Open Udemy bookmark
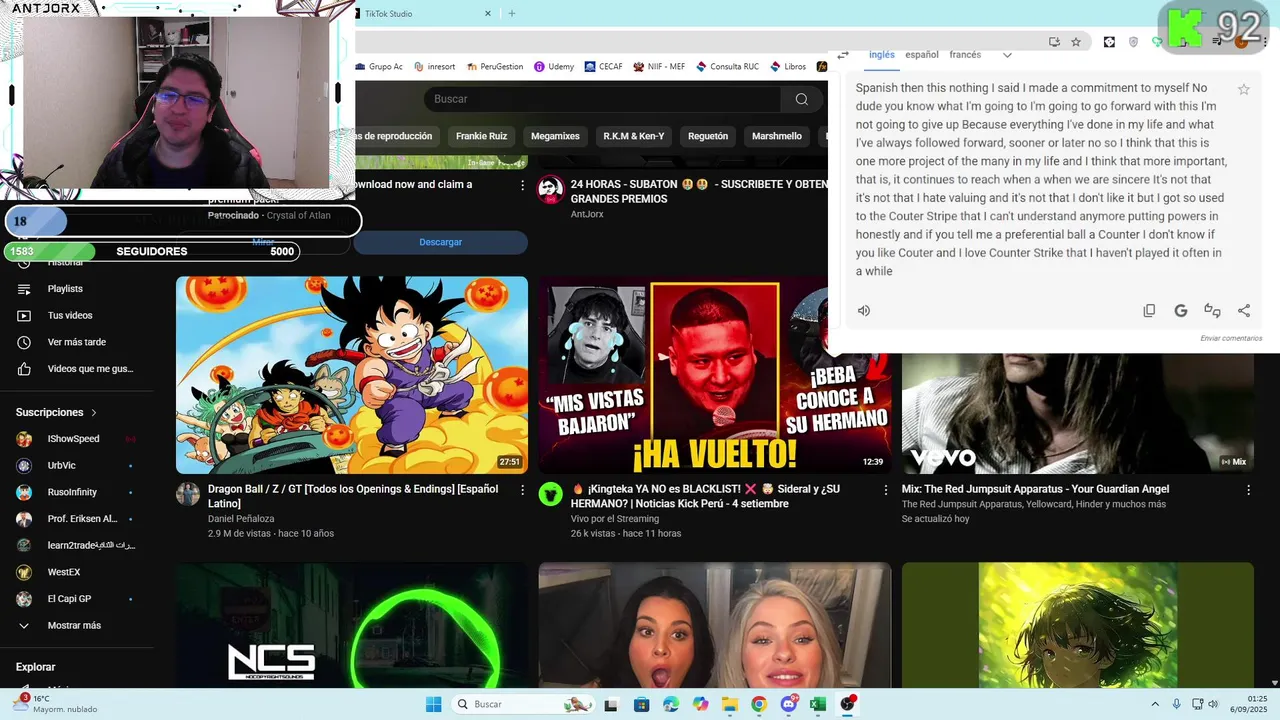 (x=554, y=67)
